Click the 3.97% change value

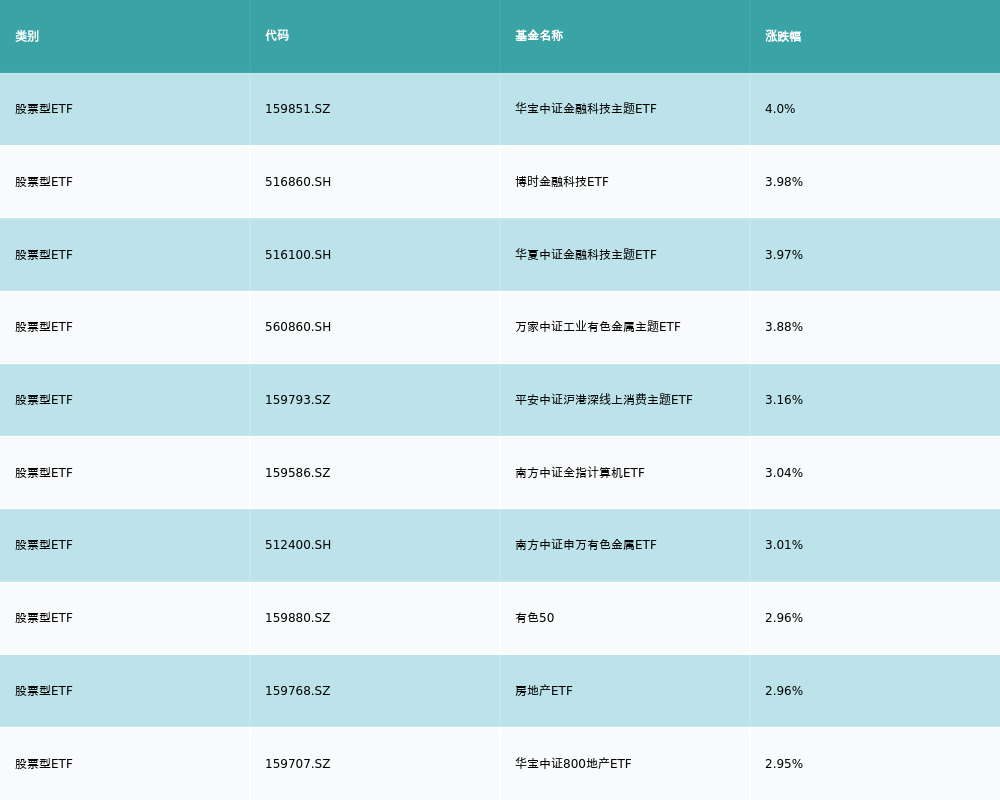click(x=784, y=255)
